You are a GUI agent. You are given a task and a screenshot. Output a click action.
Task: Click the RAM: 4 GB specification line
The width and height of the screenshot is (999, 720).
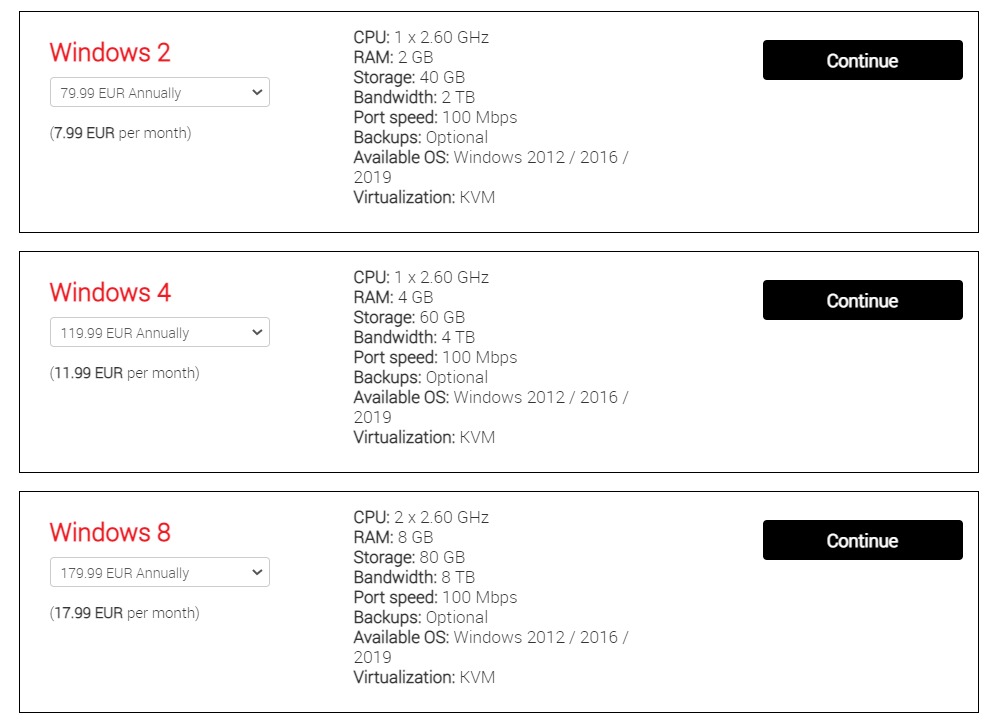point(393,298)
